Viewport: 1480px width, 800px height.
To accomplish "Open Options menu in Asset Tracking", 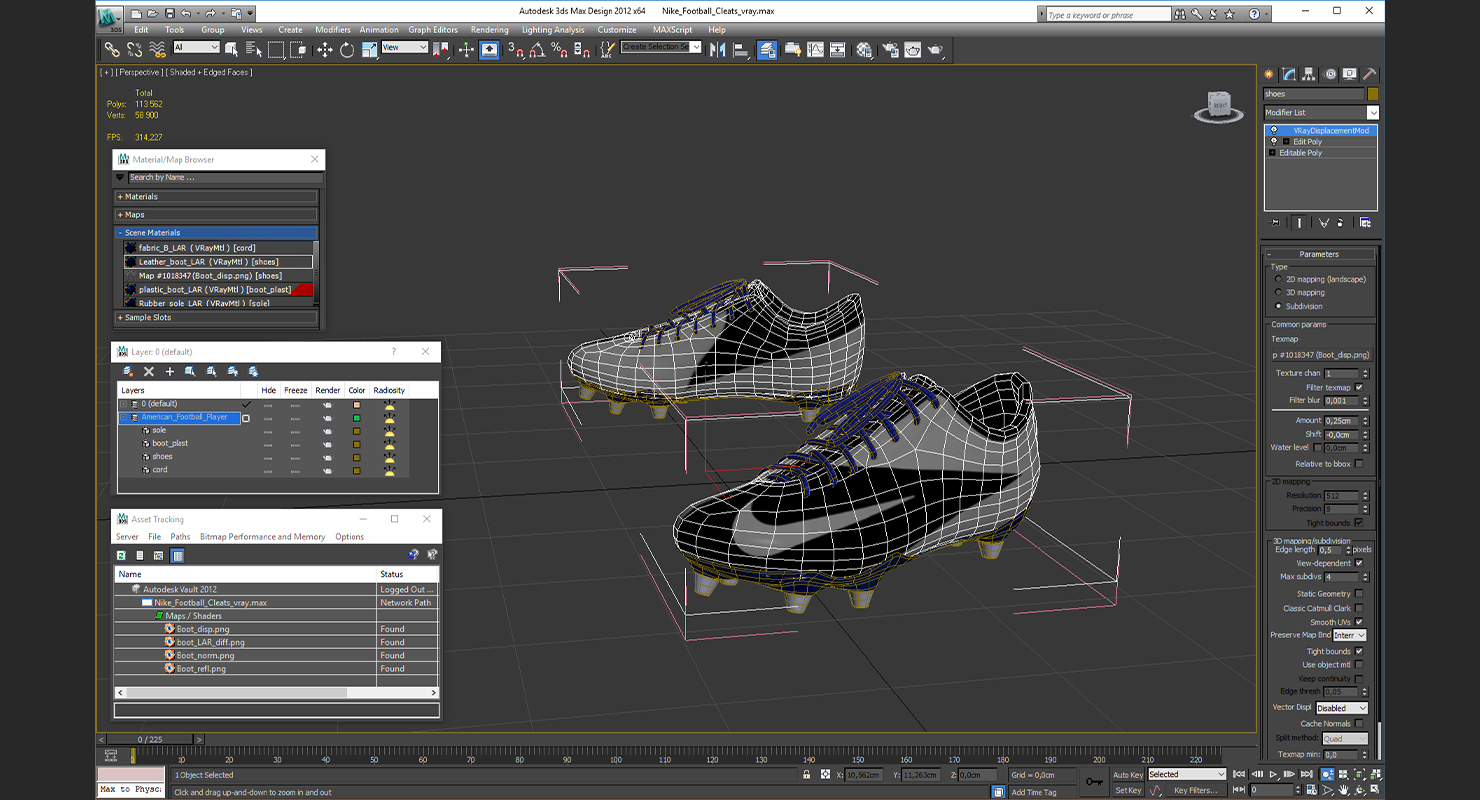I will 349,537.
